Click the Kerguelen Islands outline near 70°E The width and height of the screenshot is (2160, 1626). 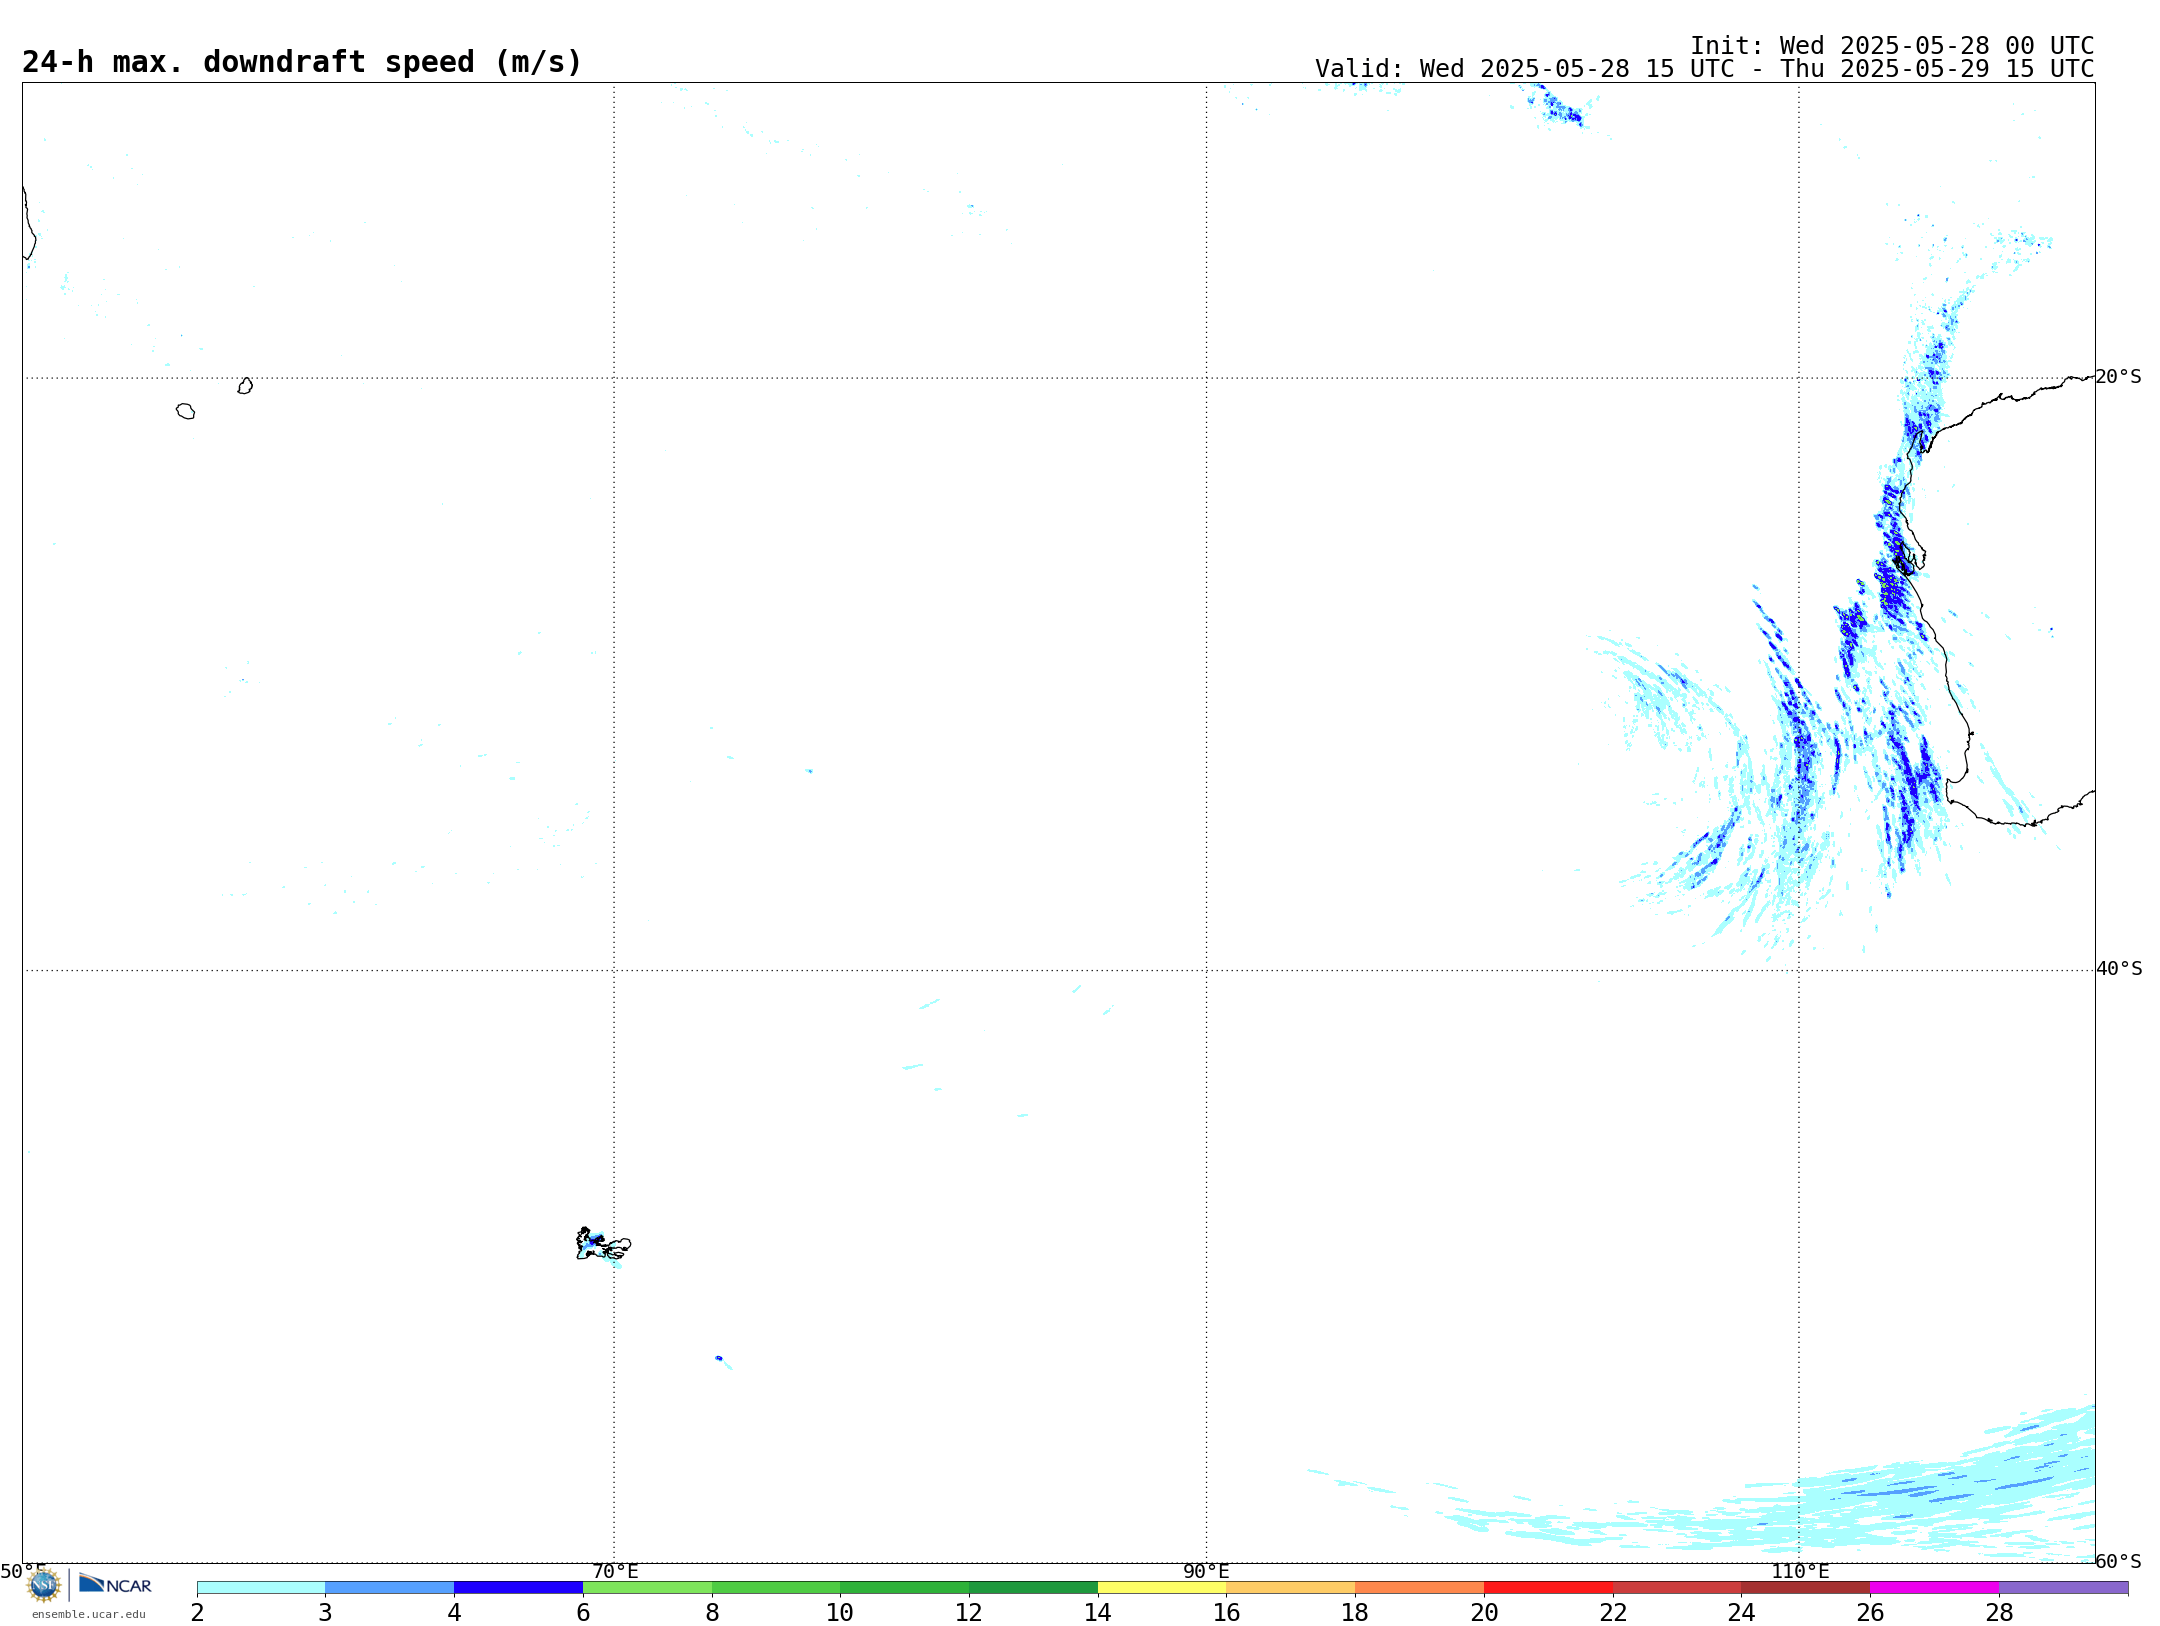pyautogui.click(x=603, y=1245)
